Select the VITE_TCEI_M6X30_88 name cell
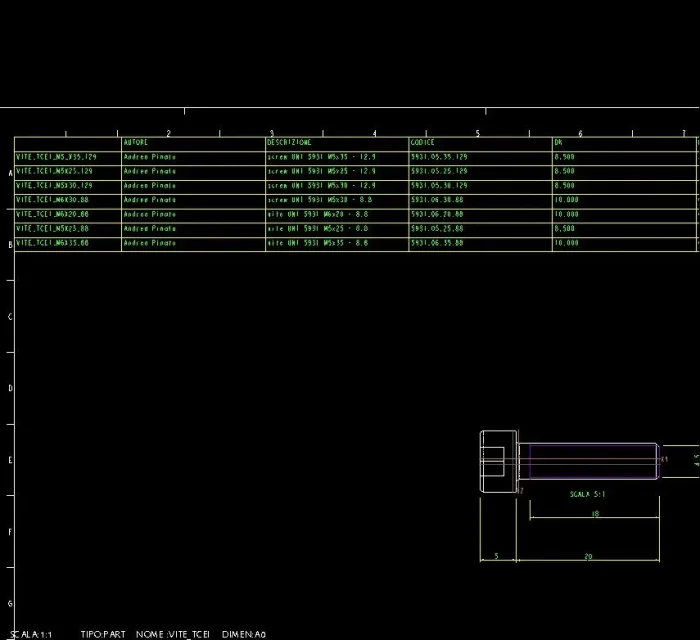 [x=68, y=201]
